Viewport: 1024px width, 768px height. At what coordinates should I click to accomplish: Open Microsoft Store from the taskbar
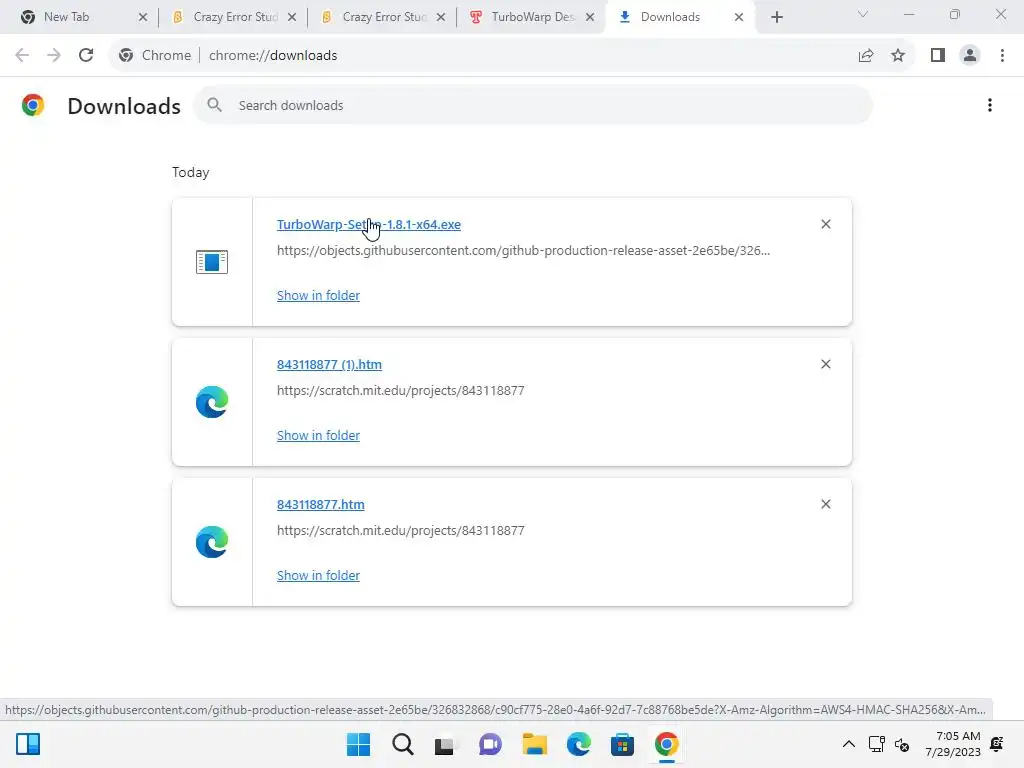(x=622, y=744)
